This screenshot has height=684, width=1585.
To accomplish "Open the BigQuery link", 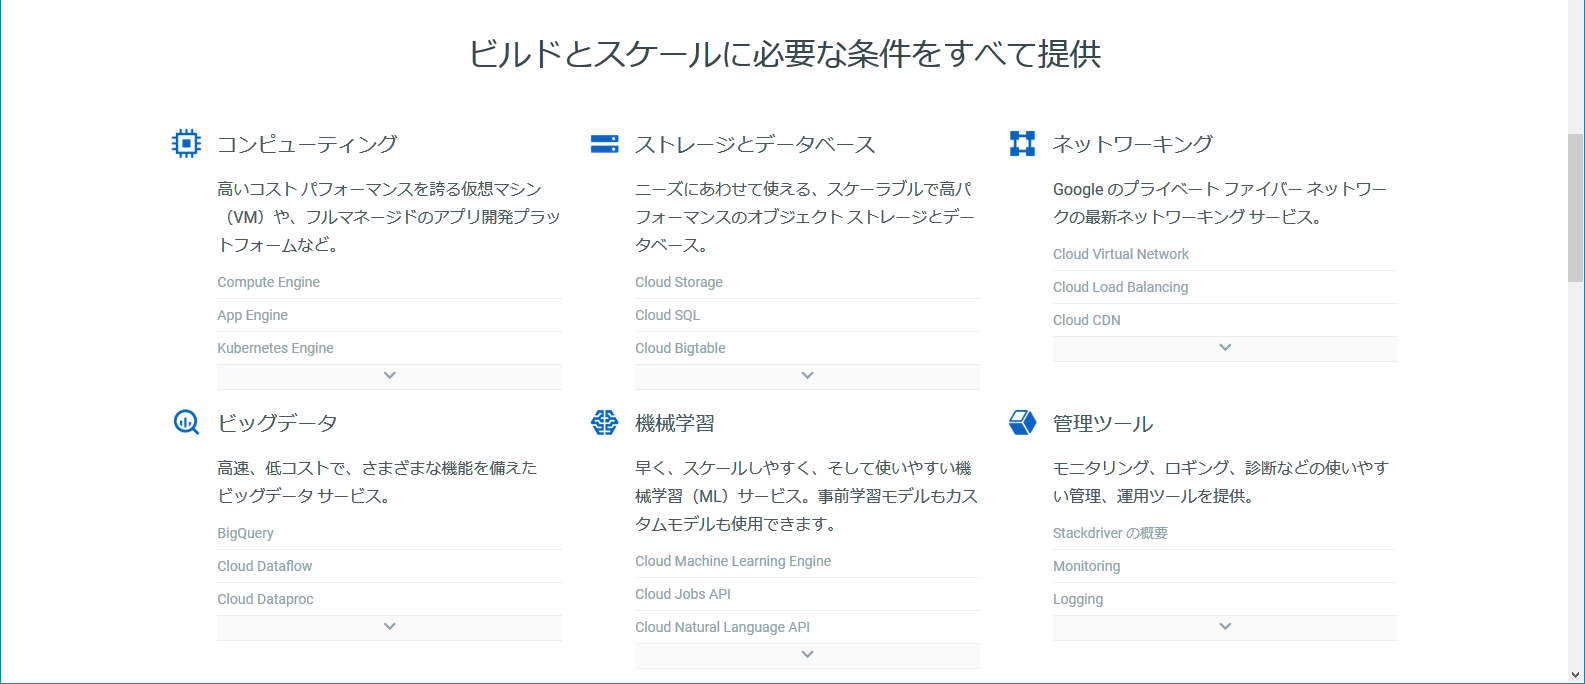I will (245, 533).
